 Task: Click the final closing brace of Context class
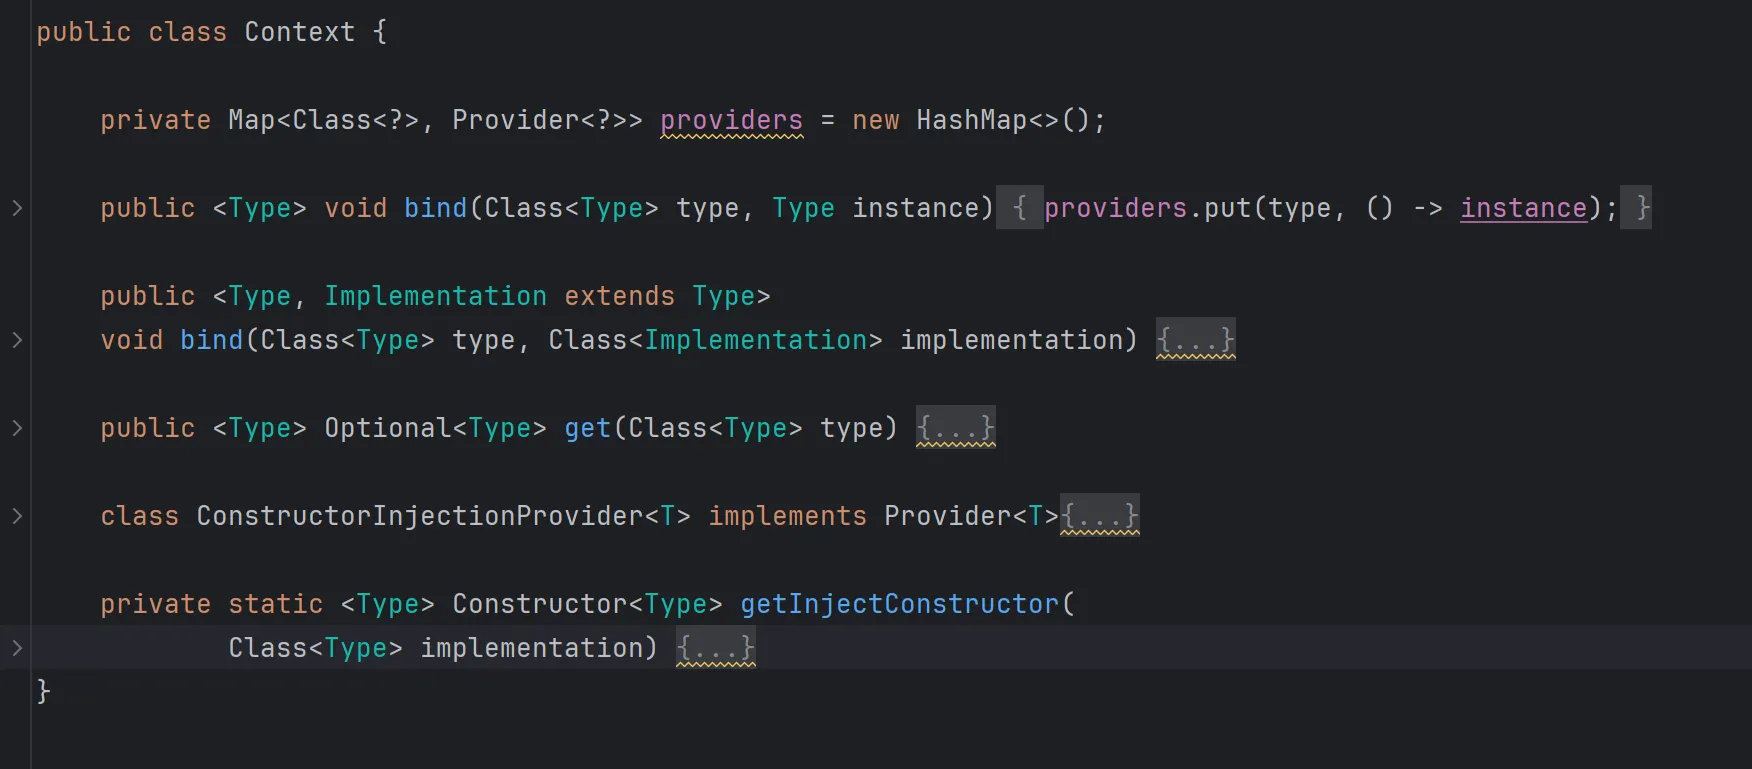tap(43, 692)
